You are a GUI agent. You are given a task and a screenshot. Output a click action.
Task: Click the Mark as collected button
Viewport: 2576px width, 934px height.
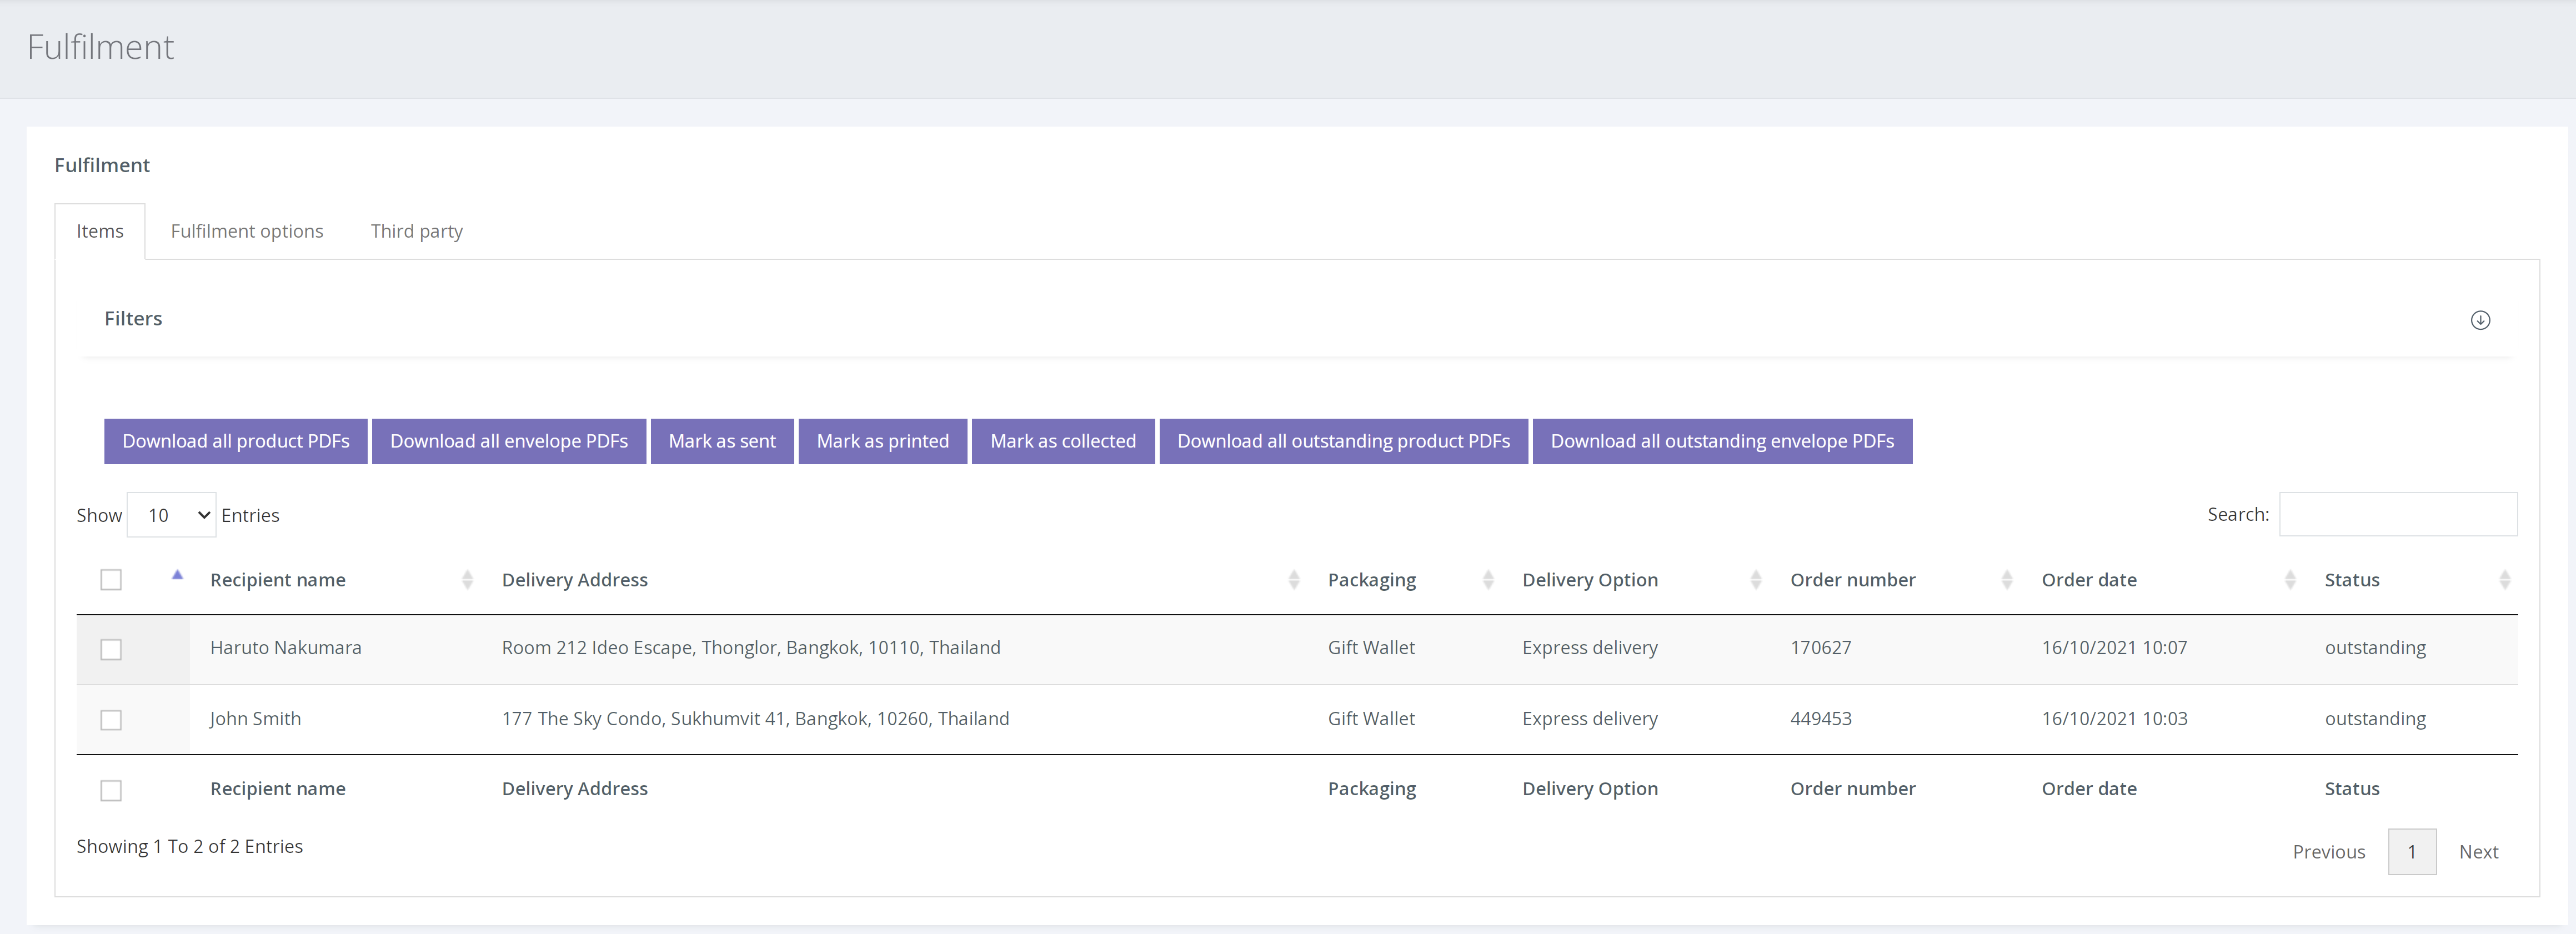tap(1063, 441)
